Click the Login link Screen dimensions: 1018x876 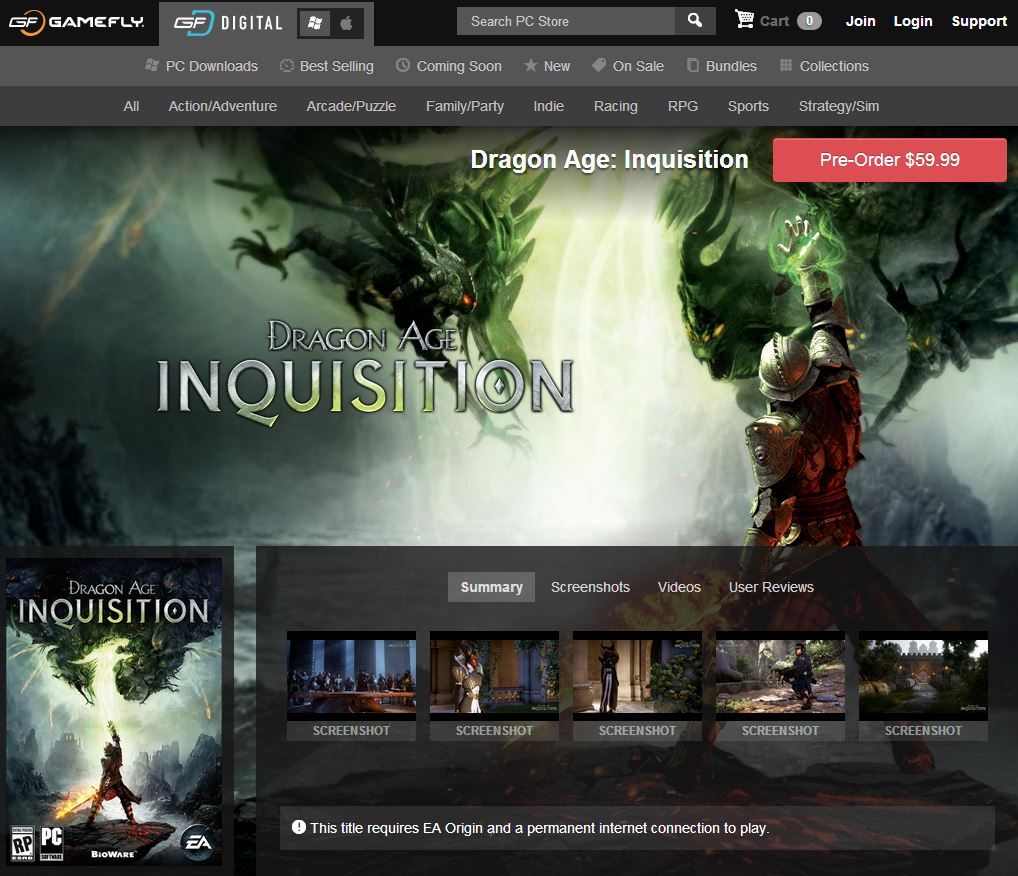coord(912,21)
